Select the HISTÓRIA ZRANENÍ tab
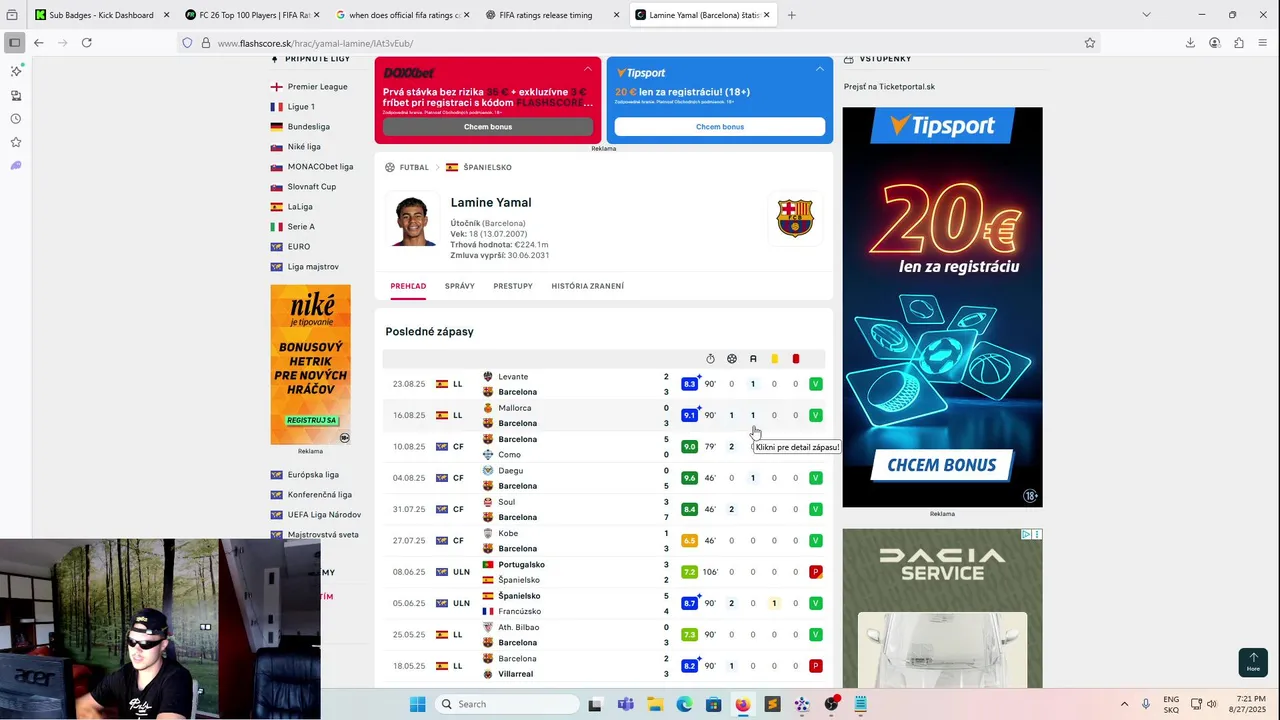 point(588,286)
